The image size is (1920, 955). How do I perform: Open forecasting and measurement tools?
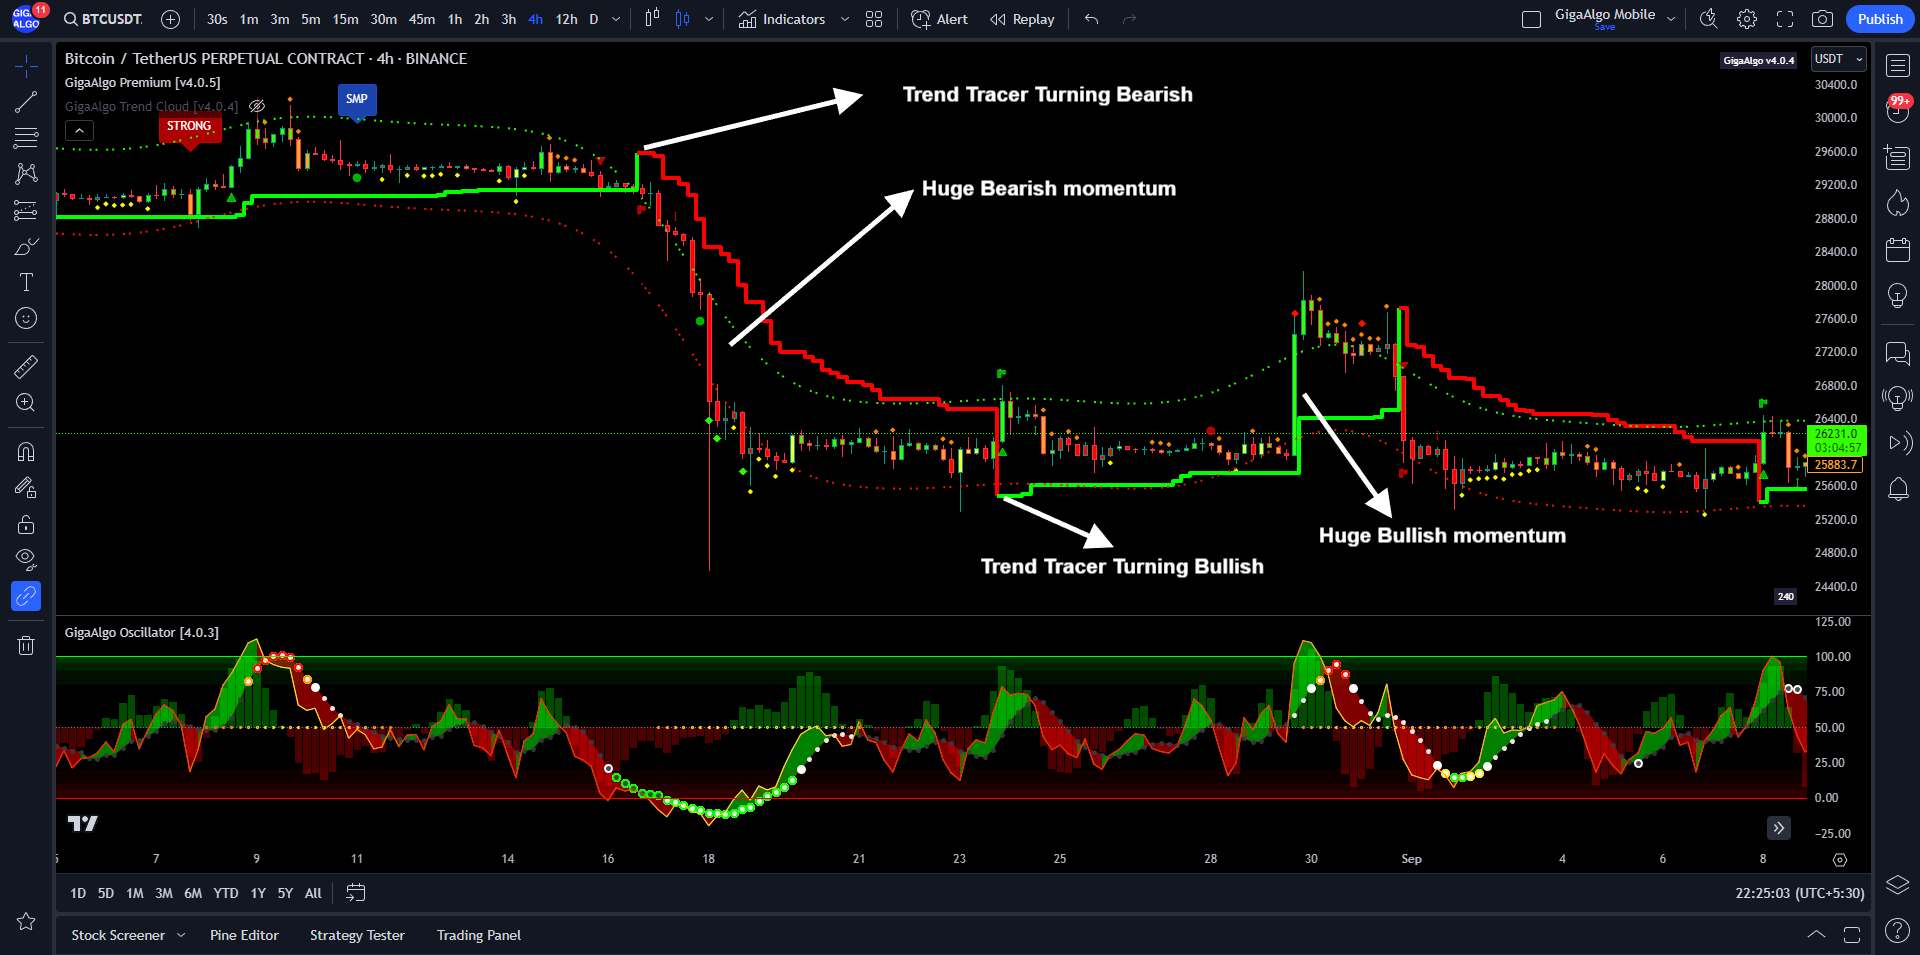click(x=26, y=210)
